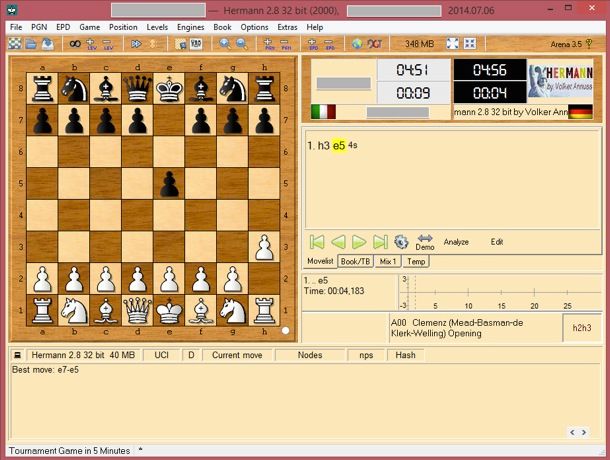Screen dimensions: 610x460
Task: Click the Analyze button
Action: click(456, 242)
